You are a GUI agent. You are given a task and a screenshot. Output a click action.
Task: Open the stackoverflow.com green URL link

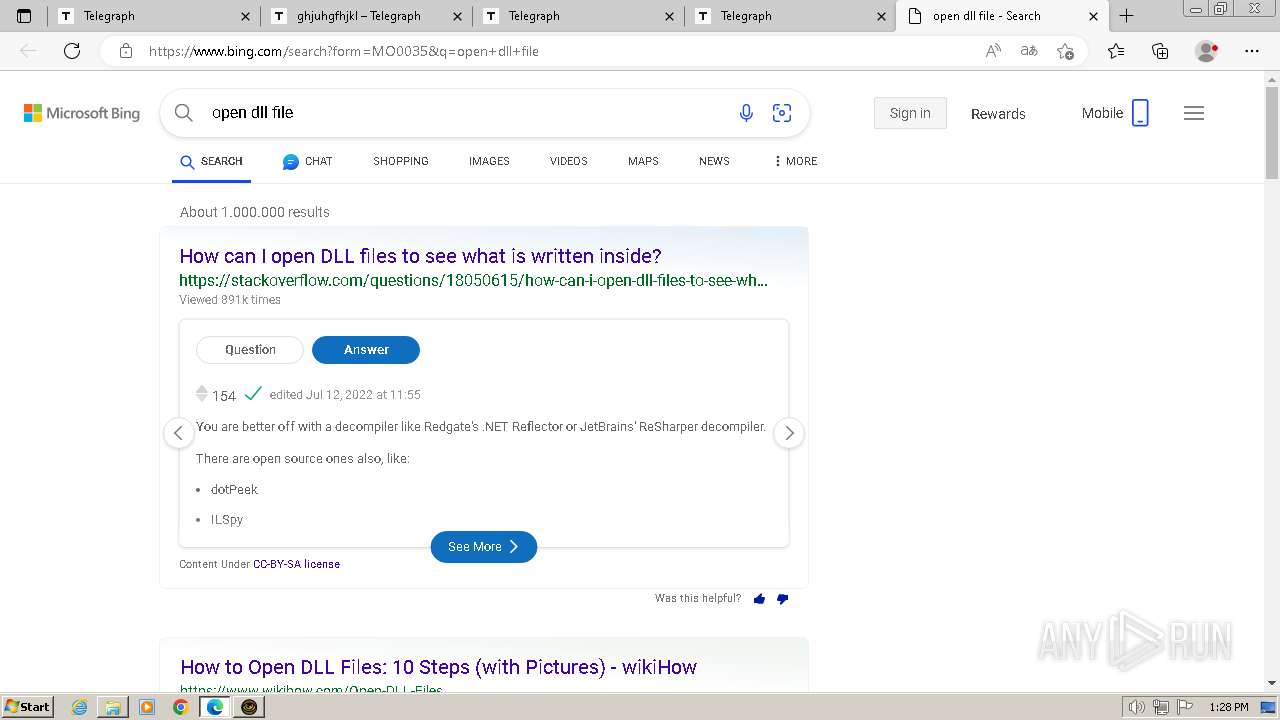pos(473,280)
